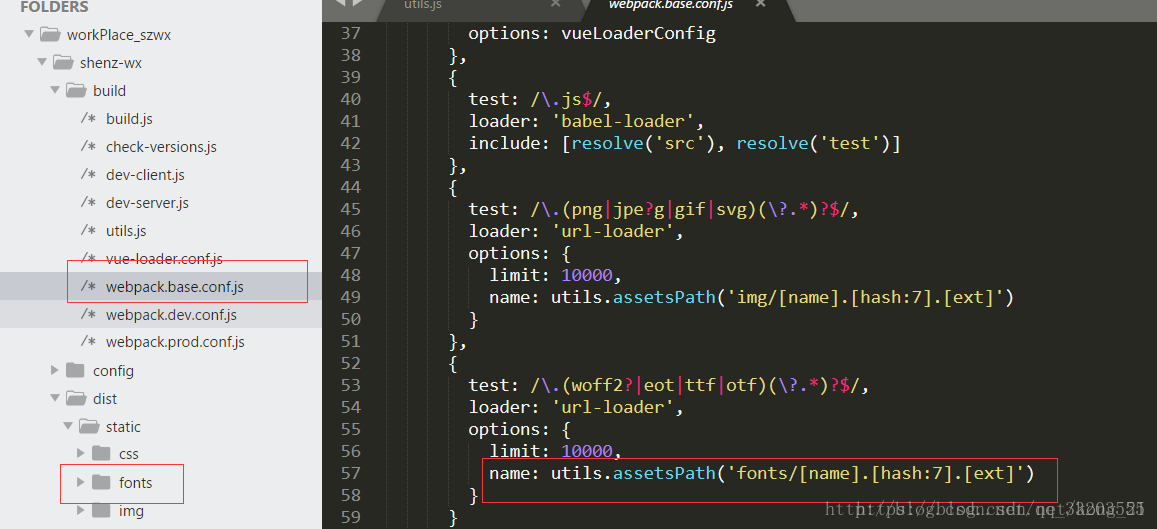Open vue-loader.conf.js in the sidebar
Viewport: 1157px width, 529px height.
tap(164, 259)
